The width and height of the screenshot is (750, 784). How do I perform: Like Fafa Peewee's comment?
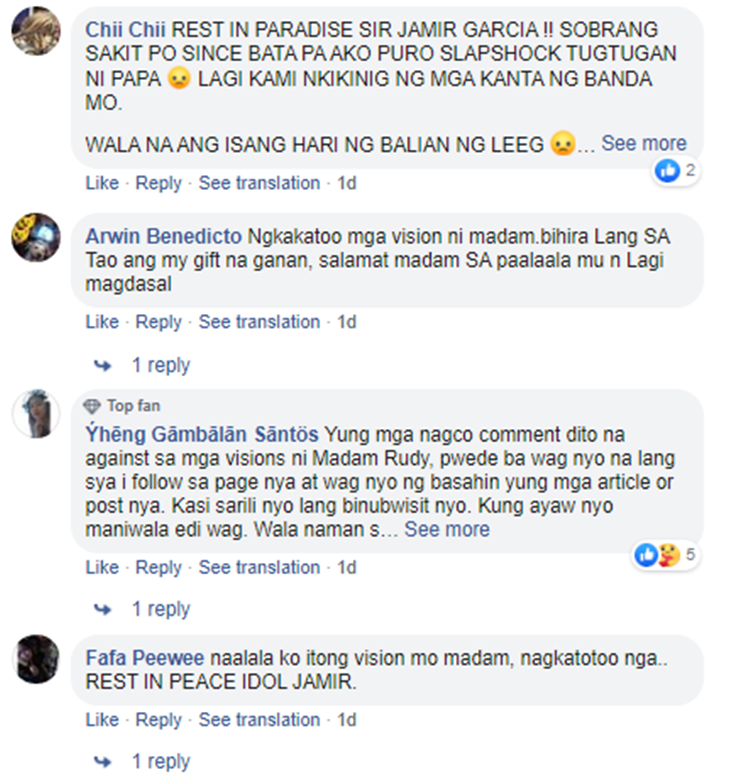click(x=102, y=720)
